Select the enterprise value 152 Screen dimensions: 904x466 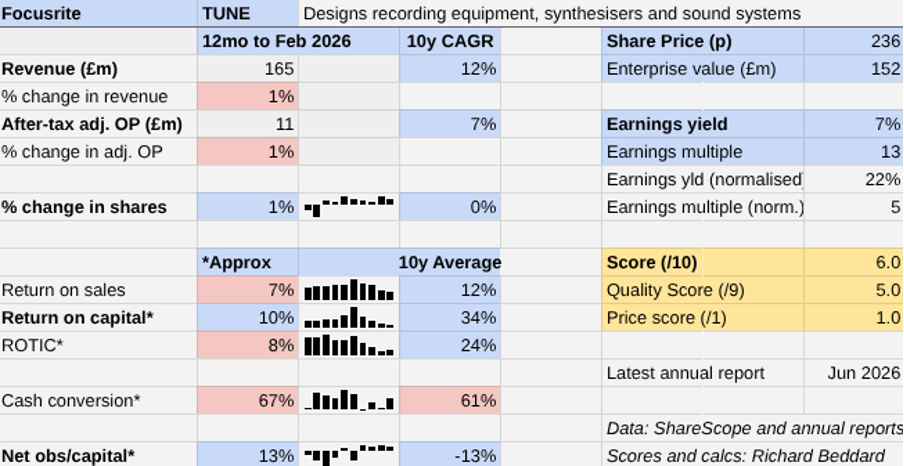click(x=854, y=69)
